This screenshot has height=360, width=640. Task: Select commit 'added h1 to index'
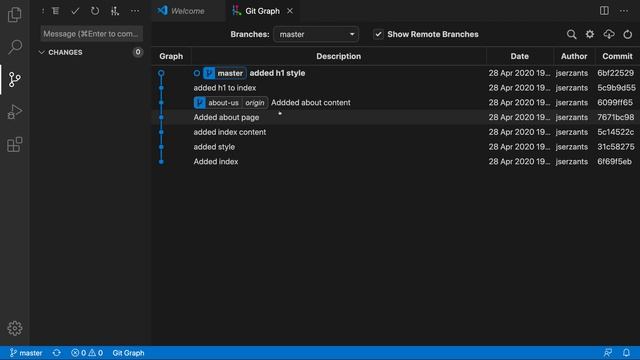pyautogui.click(x=225, y=88)
